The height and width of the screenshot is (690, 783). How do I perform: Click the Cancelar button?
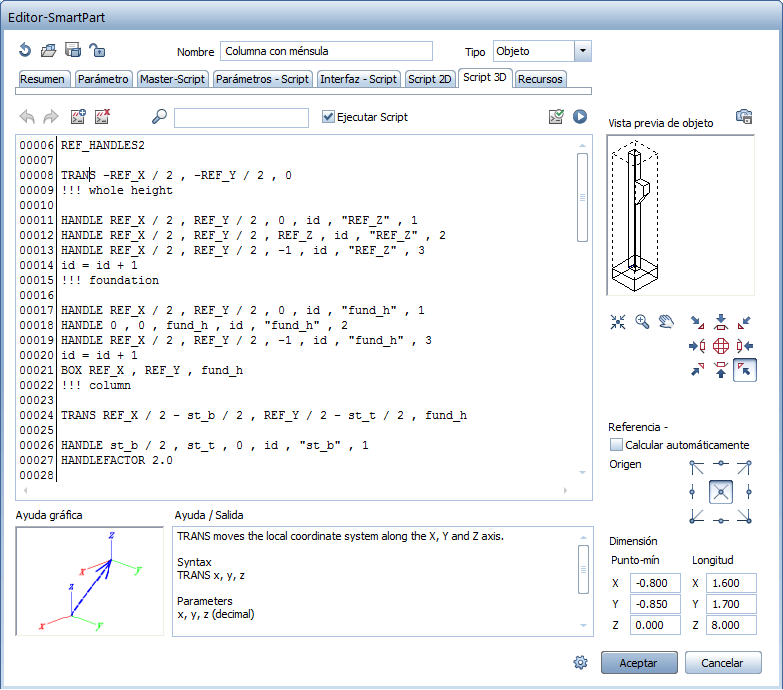[x=723, y=663]
